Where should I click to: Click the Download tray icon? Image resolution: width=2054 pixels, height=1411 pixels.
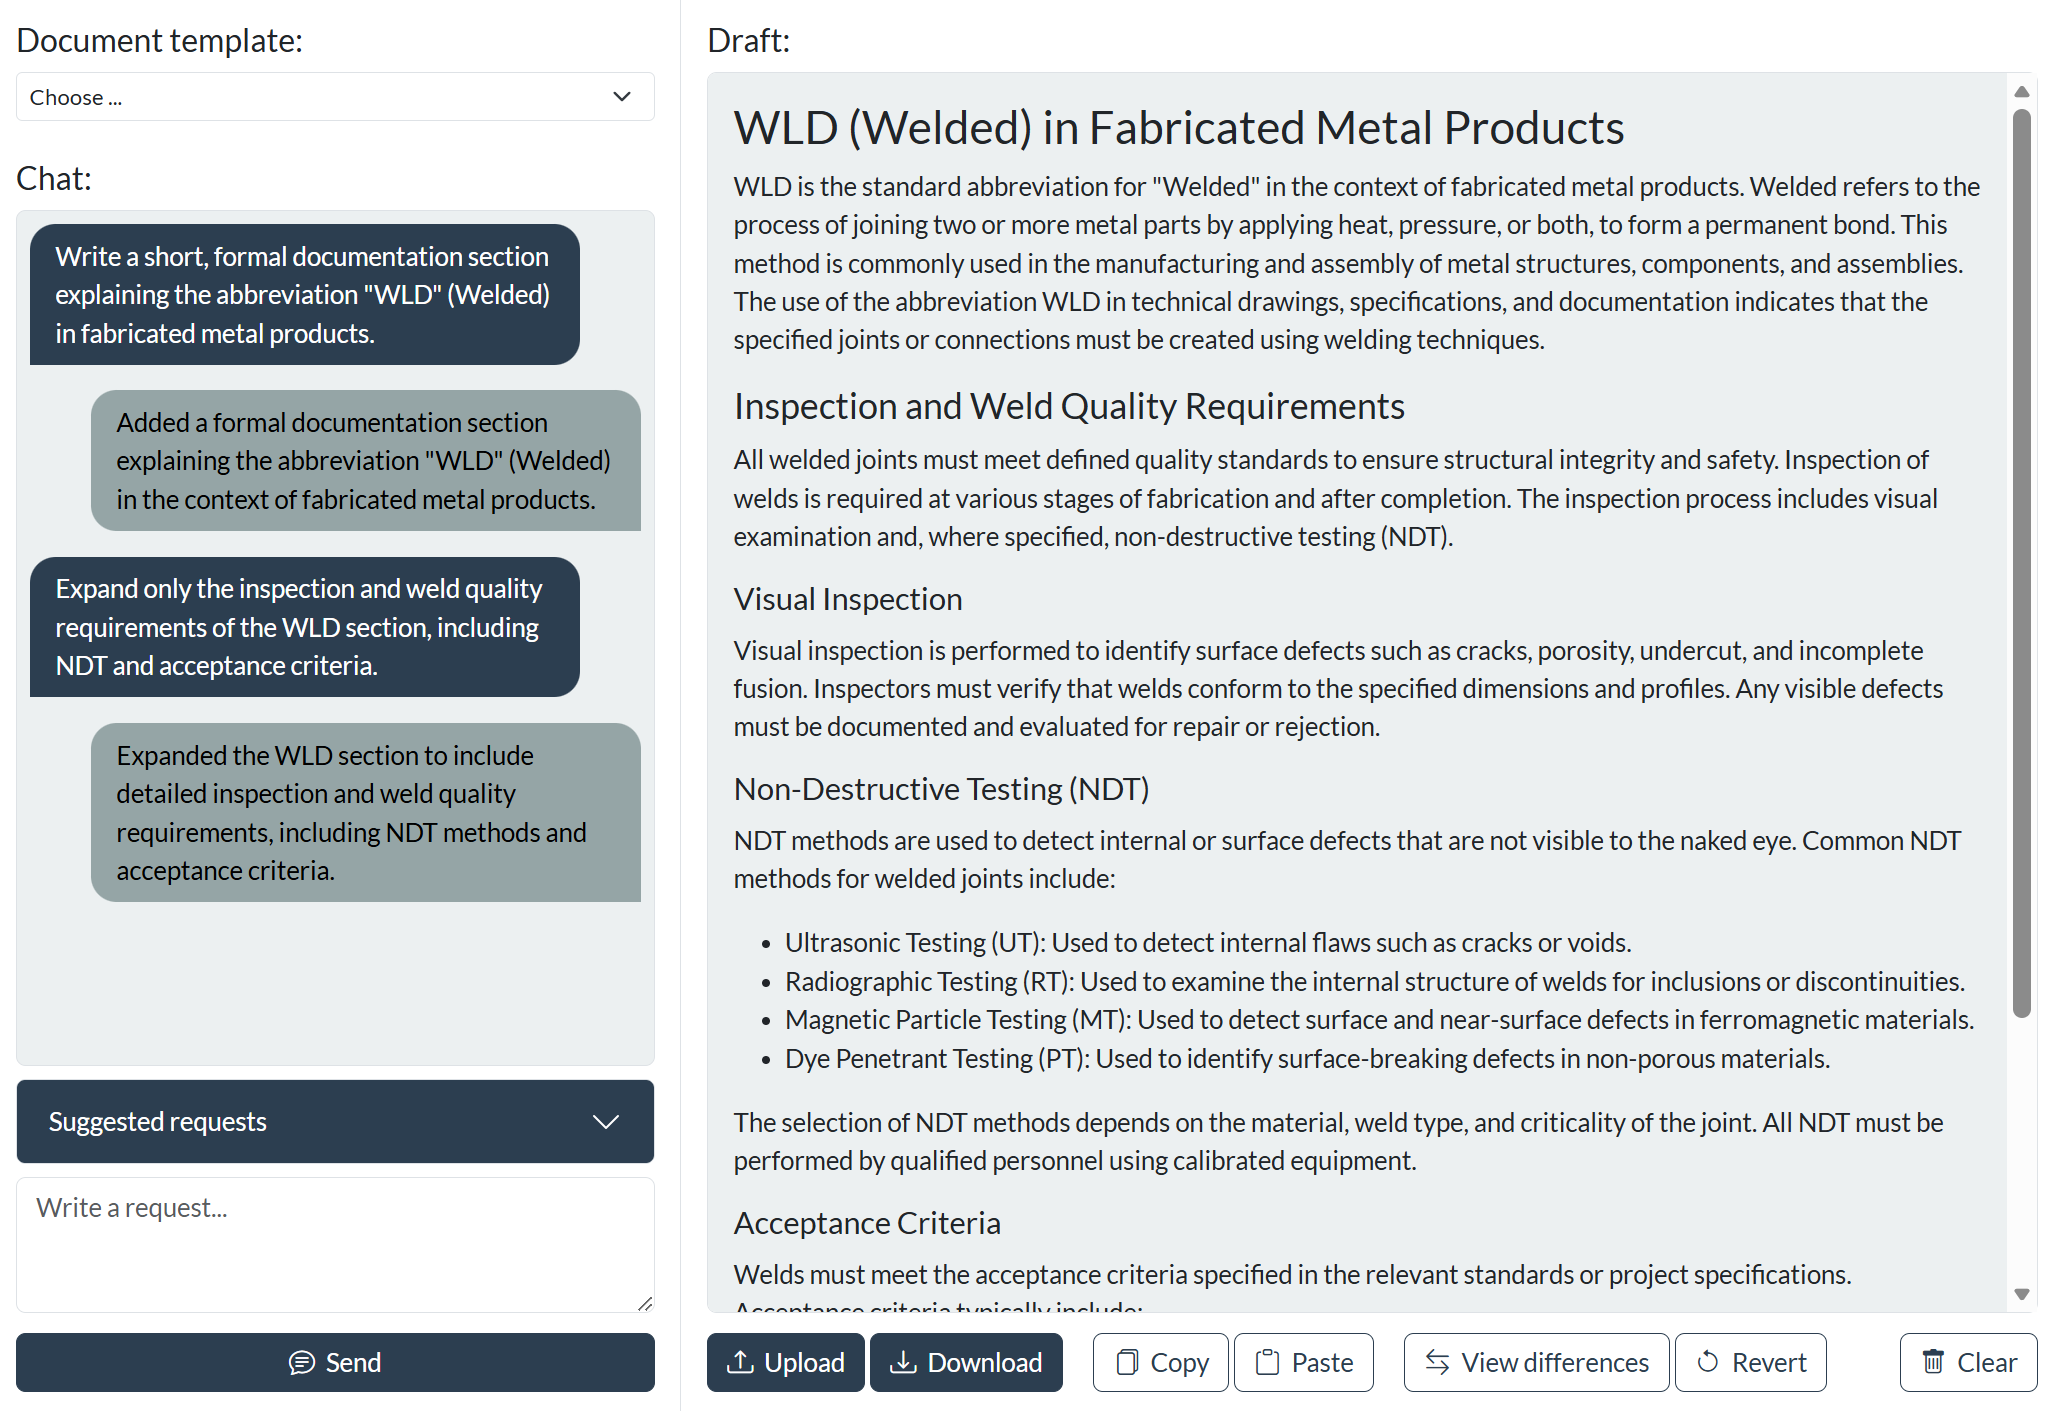point(903,1362)
